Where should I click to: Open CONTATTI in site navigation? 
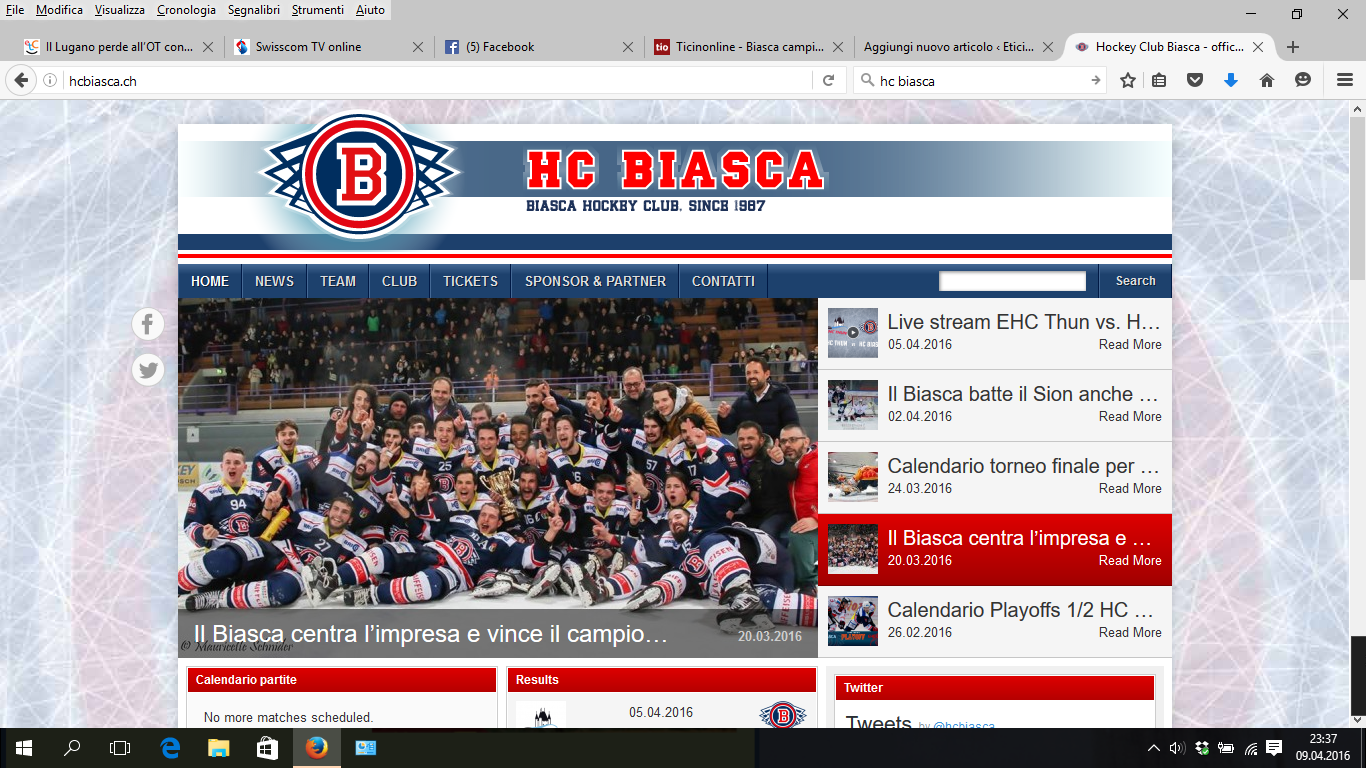coord(723,281)
